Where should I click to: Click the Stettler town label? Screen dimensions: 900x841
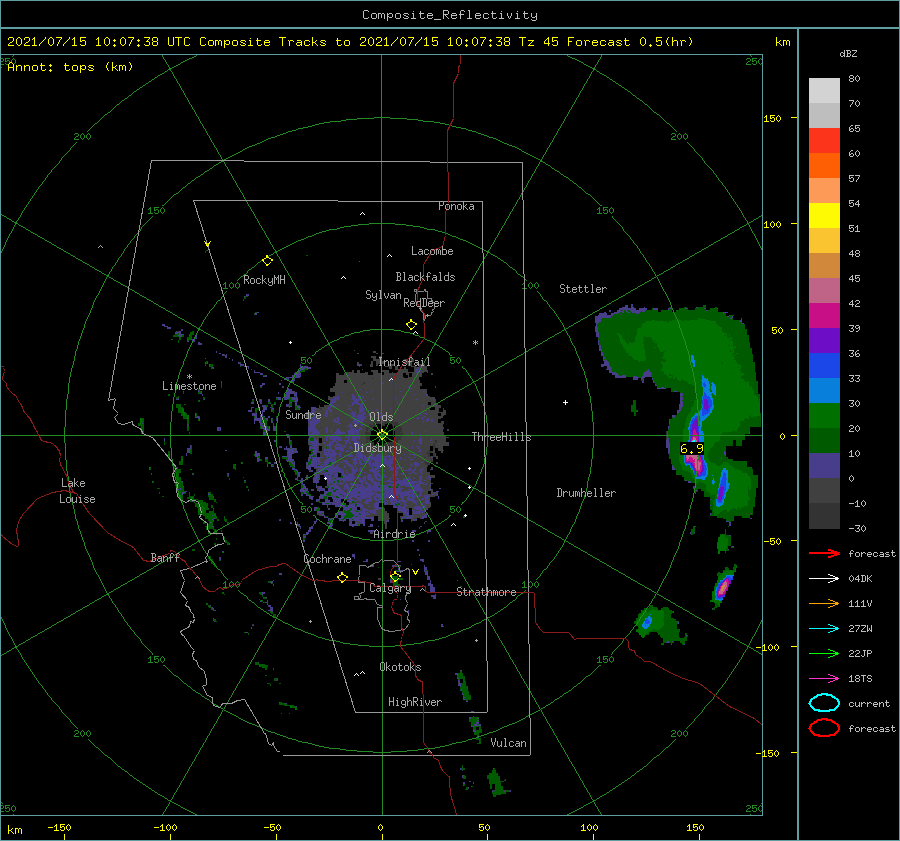point(583,289)
